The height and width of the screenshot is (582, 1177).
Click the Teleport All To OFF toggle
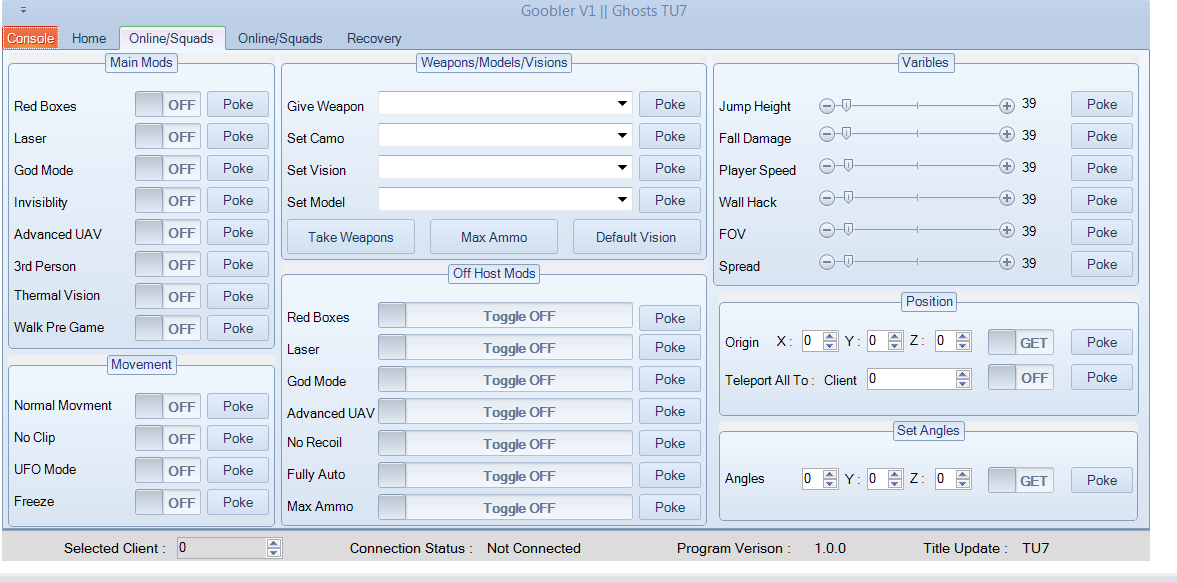click(1021, 377)
